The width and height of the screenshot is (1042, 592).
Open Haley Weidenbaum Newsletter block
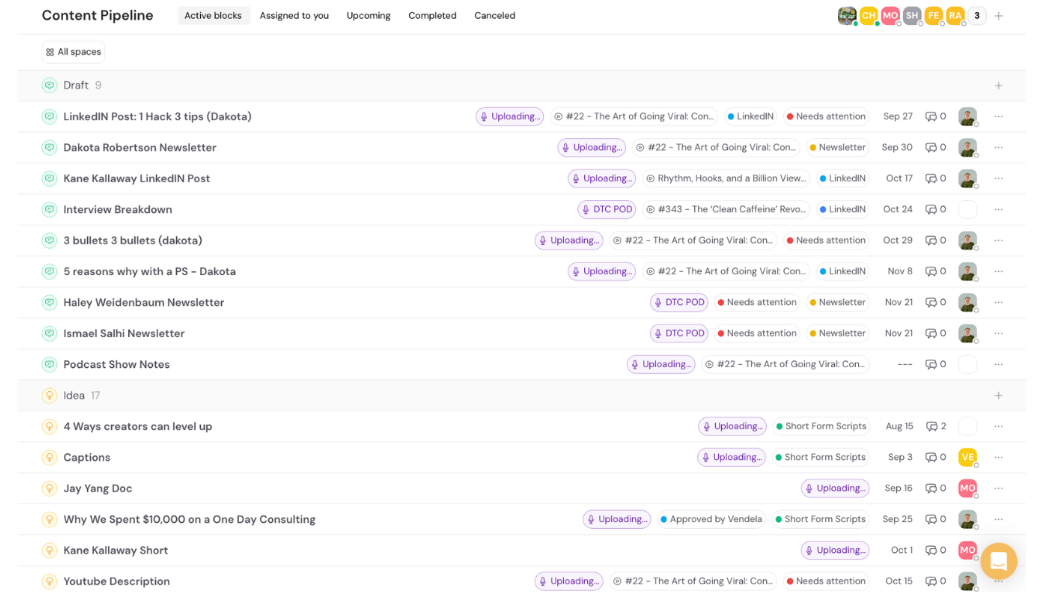144,302
